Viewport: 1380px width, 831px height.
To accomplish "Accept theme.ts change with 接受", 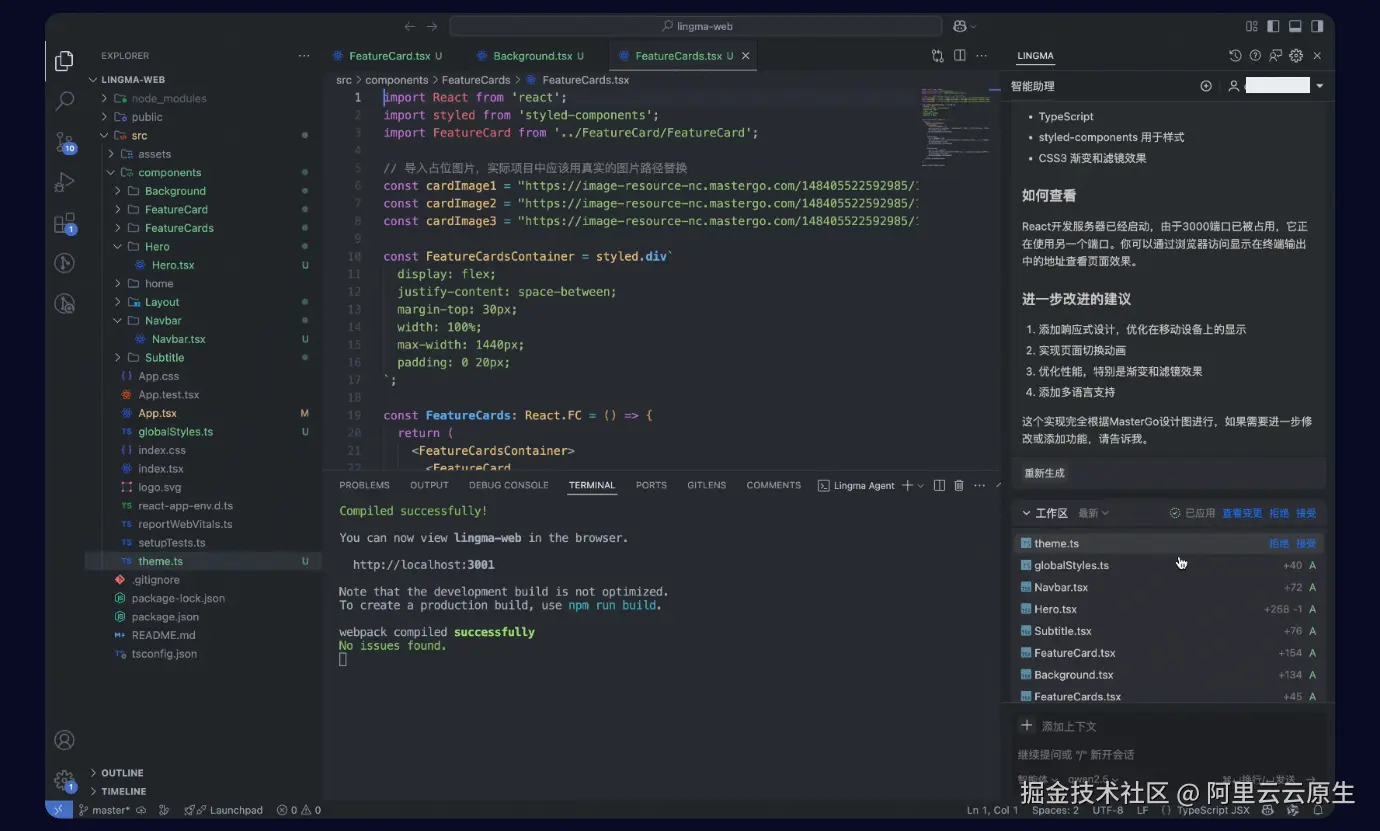I will 1306,543.
